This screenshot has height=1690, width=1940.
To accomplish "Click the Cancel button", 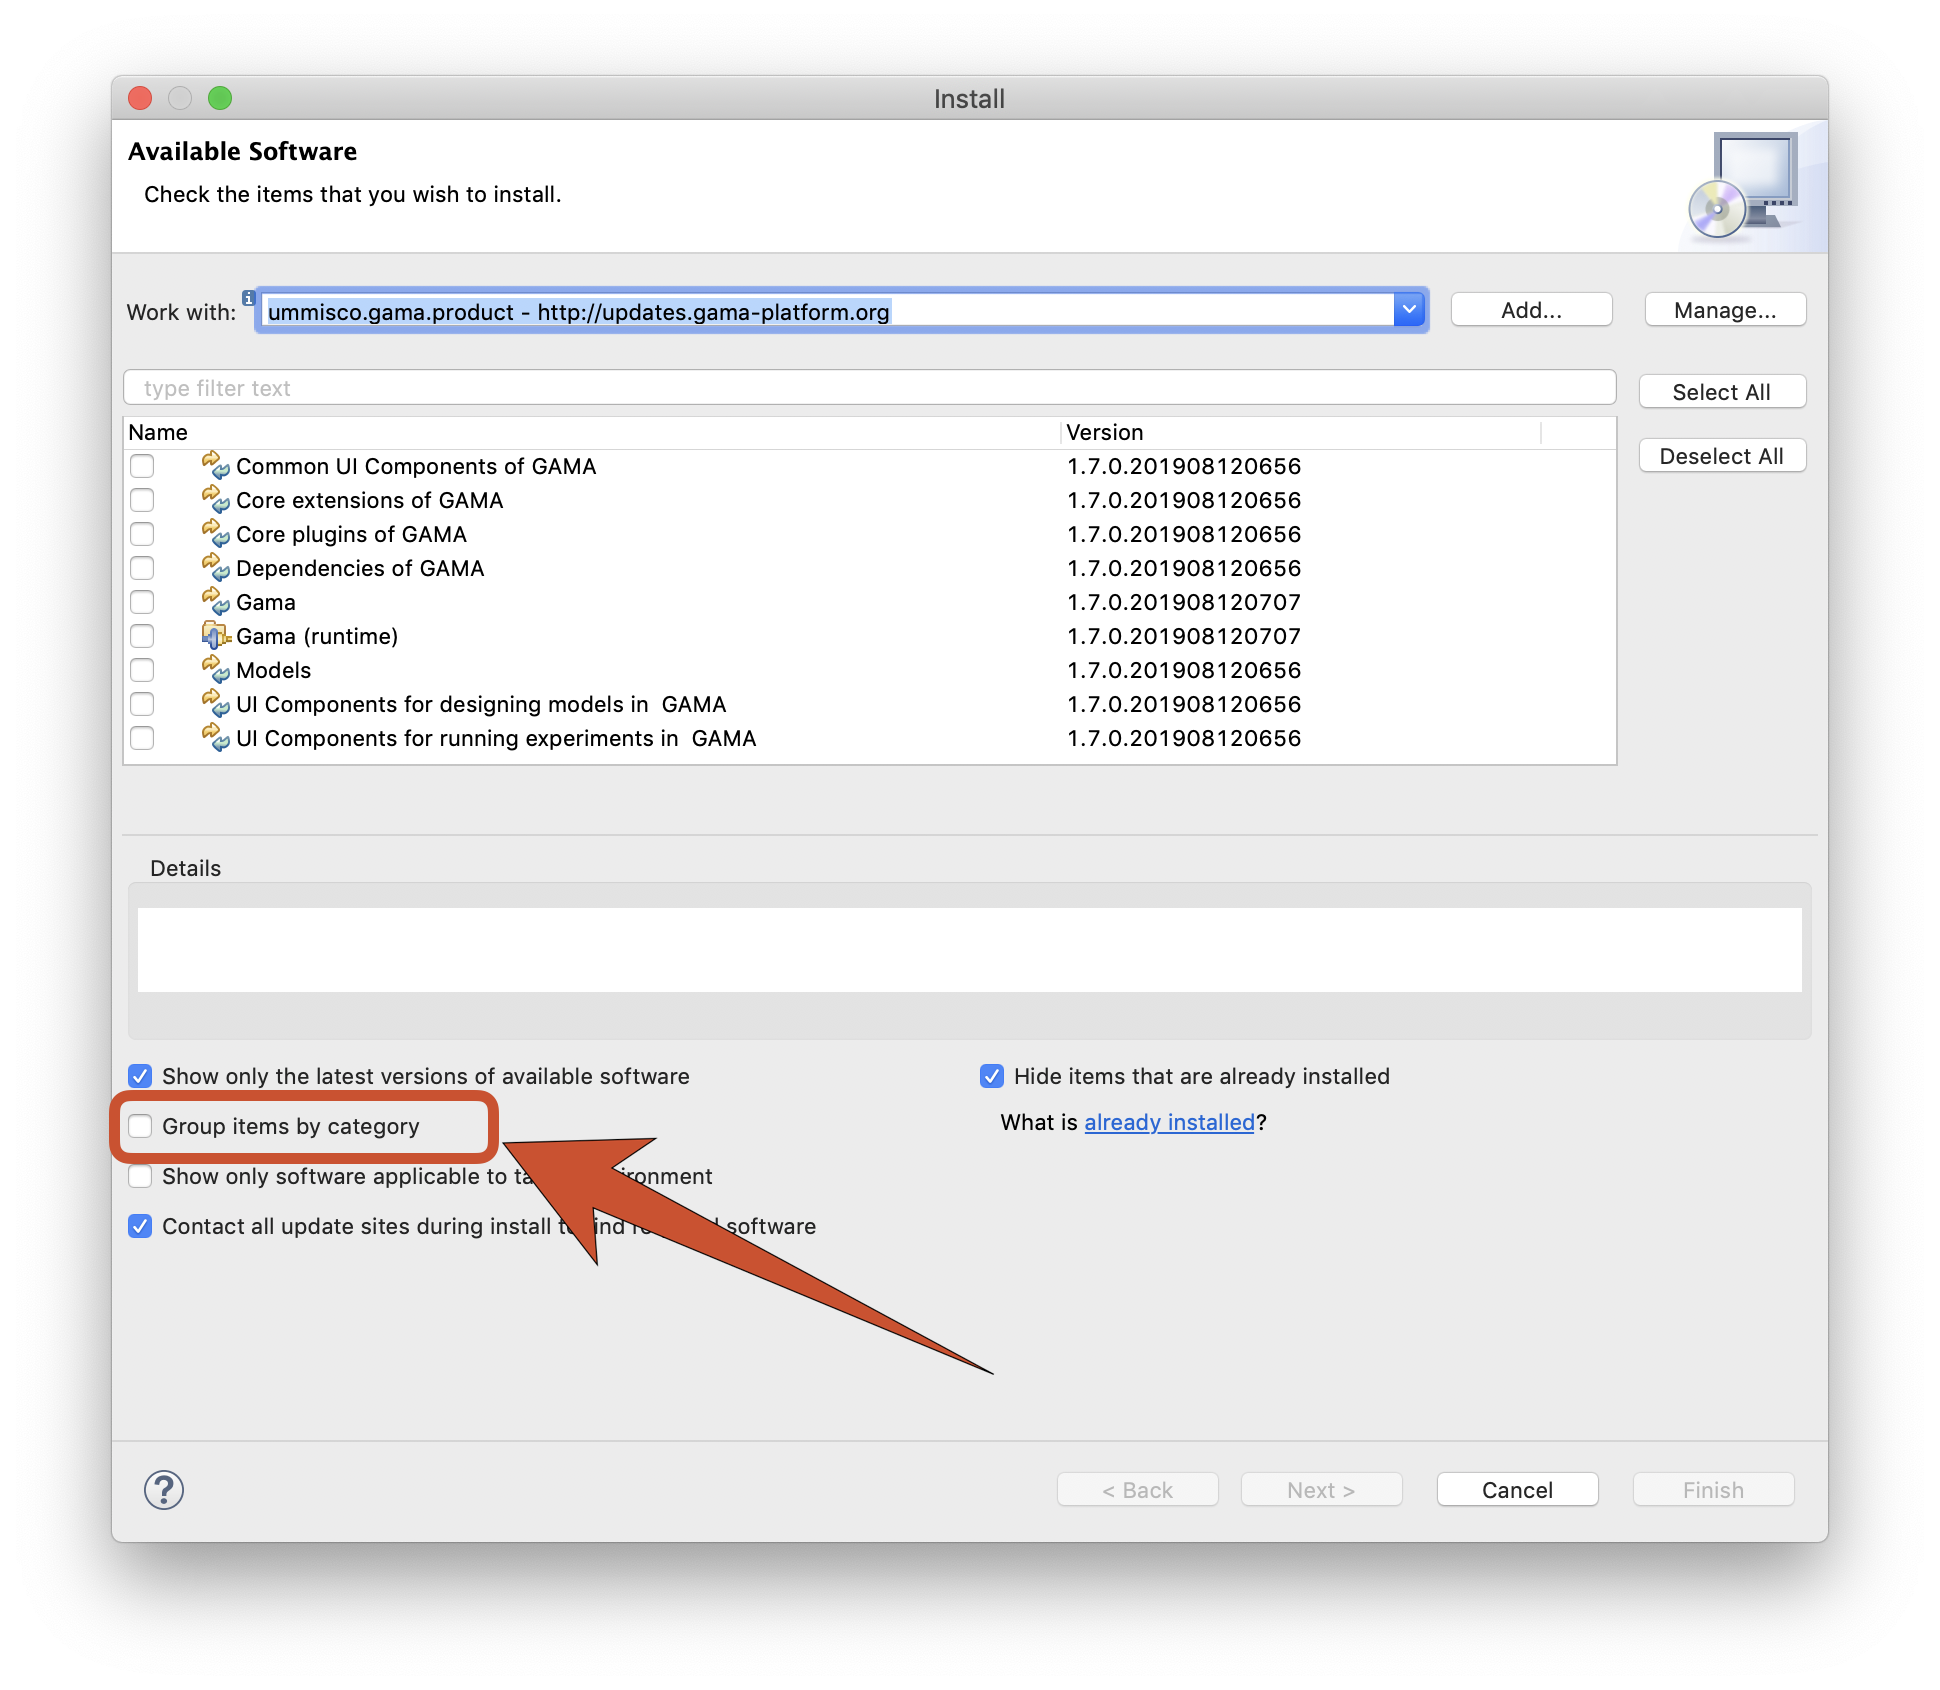I will (1517, 1490).
